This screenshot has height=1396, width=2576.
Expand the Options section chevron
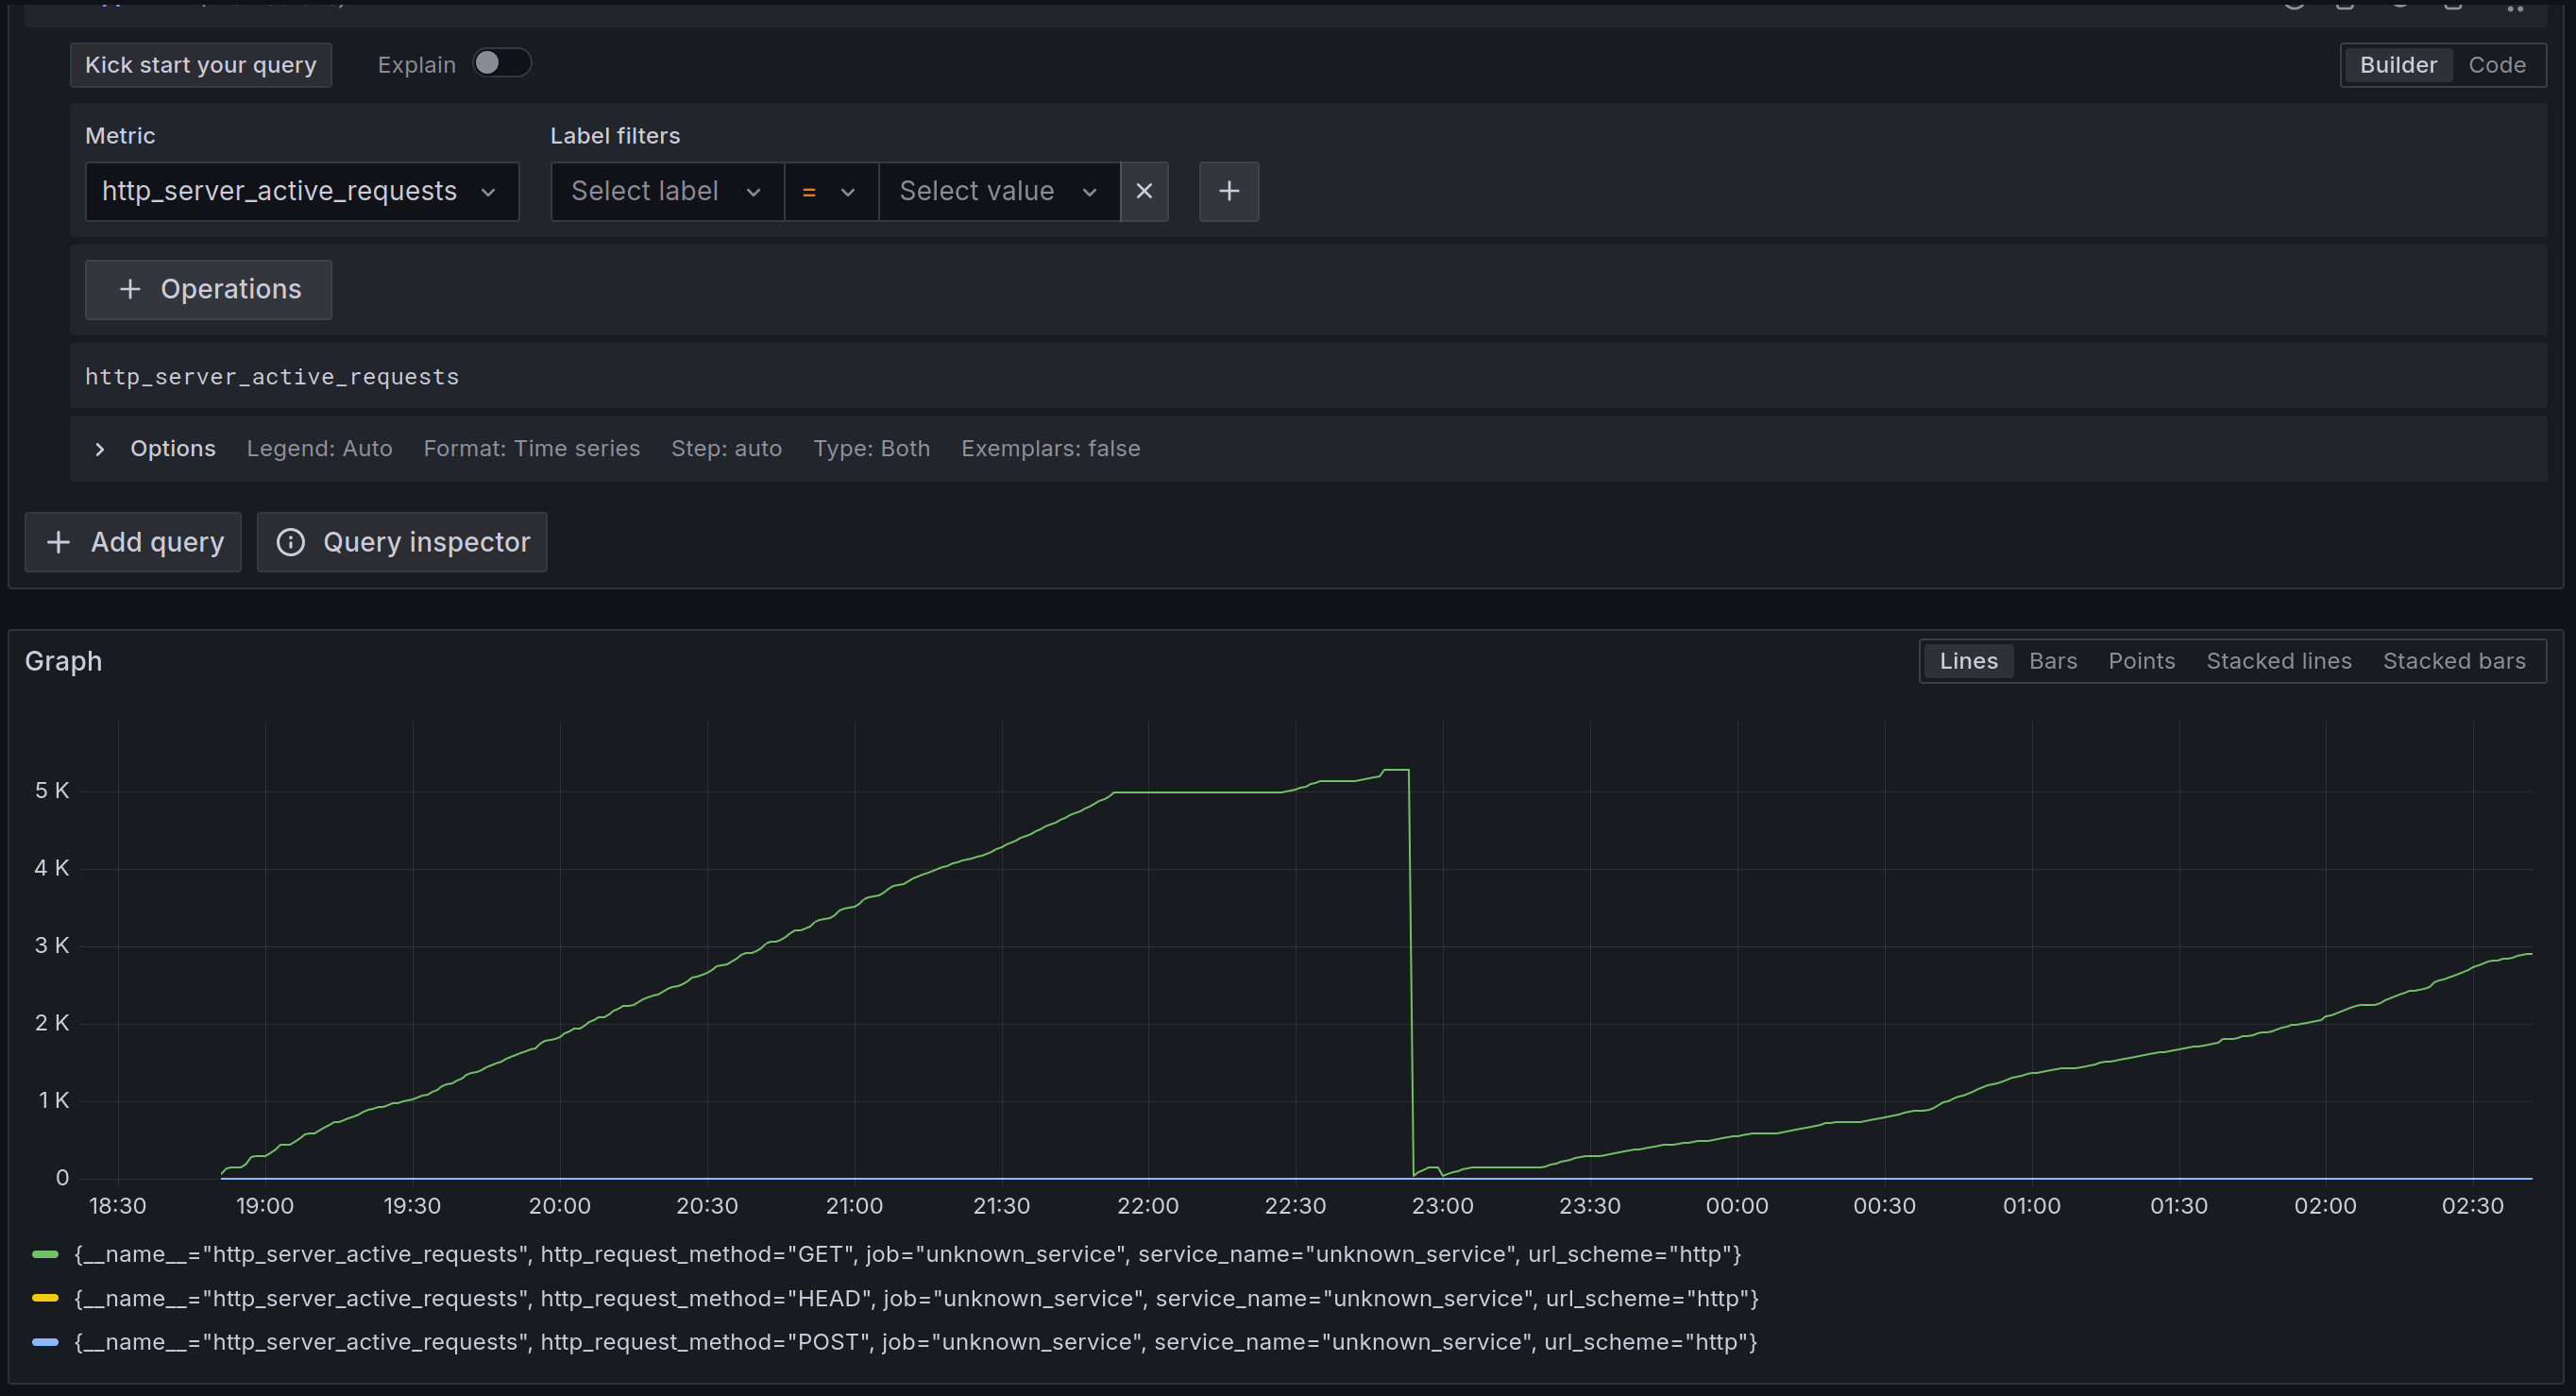click(100, 449)
